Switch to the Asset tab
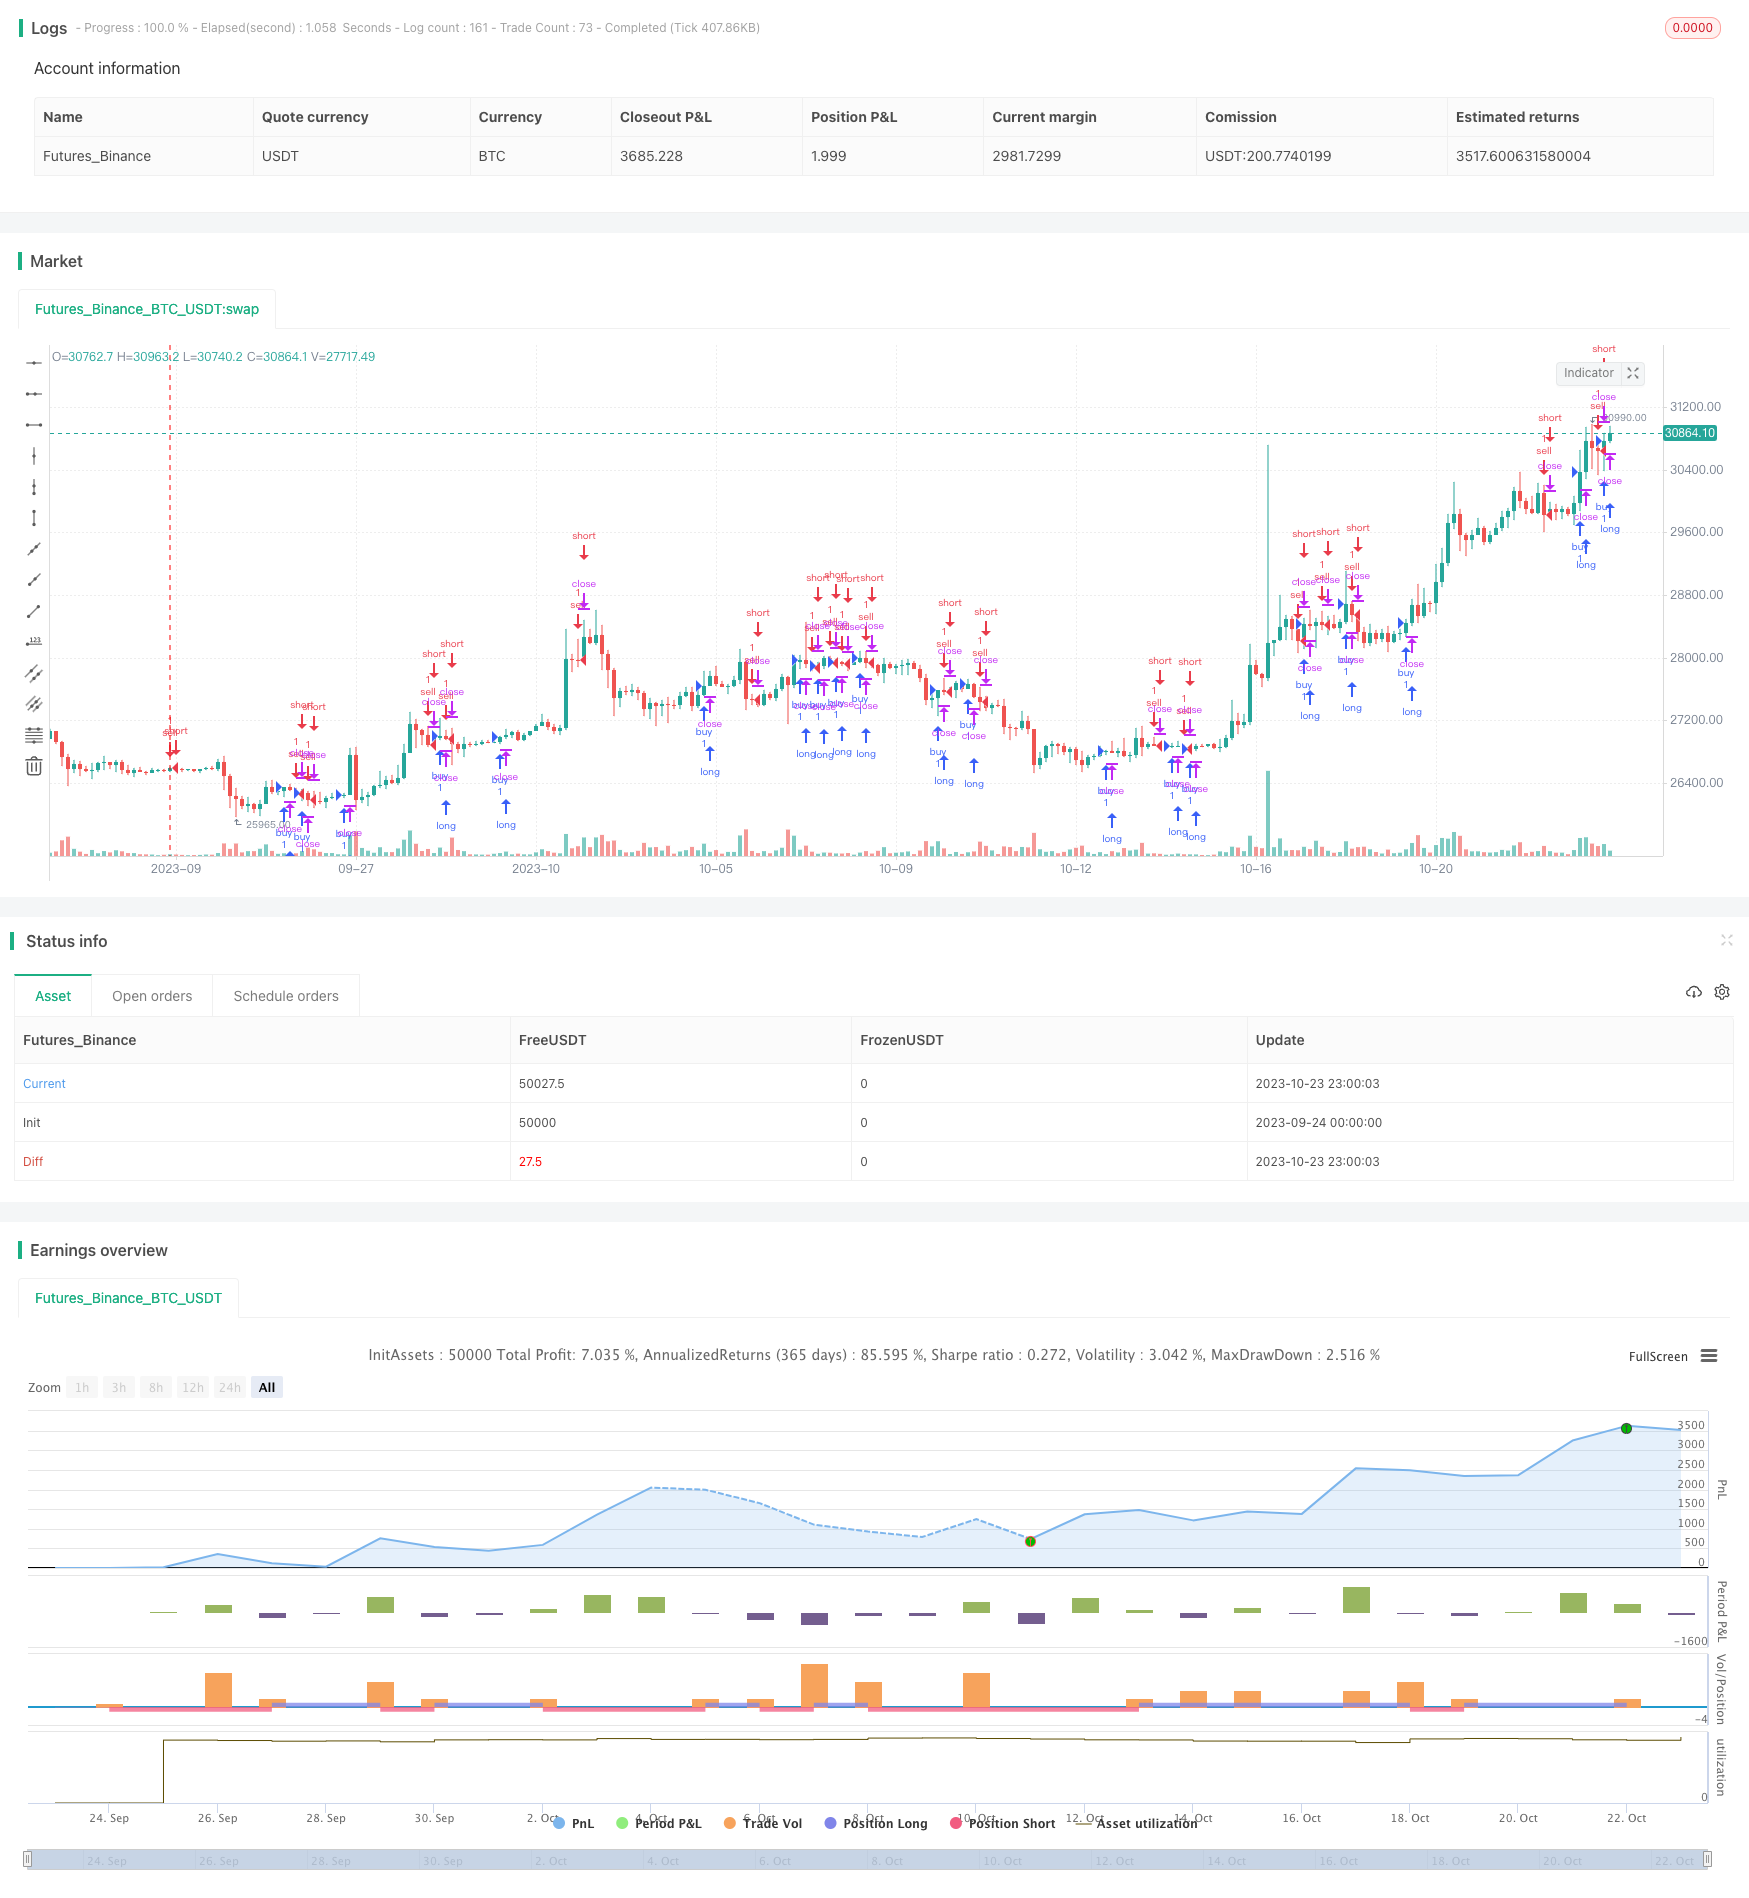 (53, 996)
